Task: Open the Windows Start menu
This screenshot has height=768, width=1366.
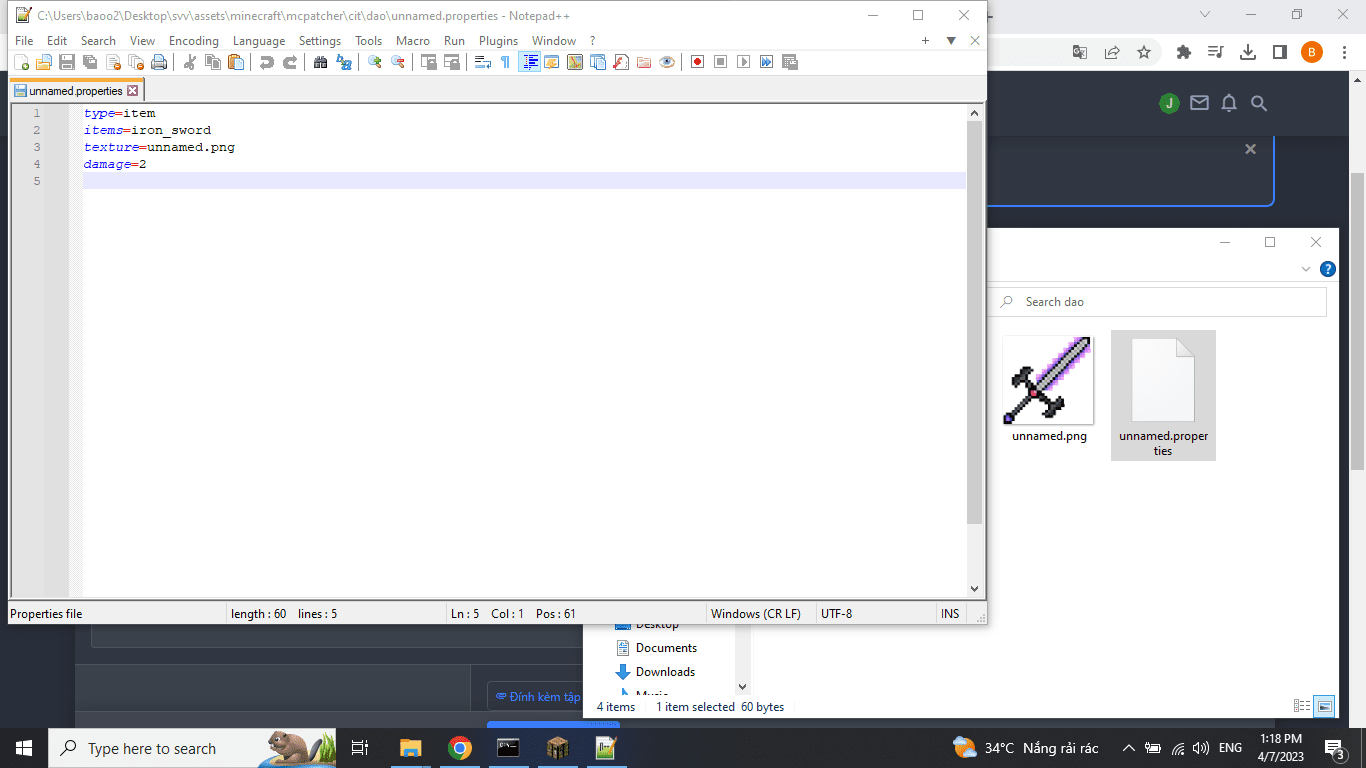Action: coord(24,748)
